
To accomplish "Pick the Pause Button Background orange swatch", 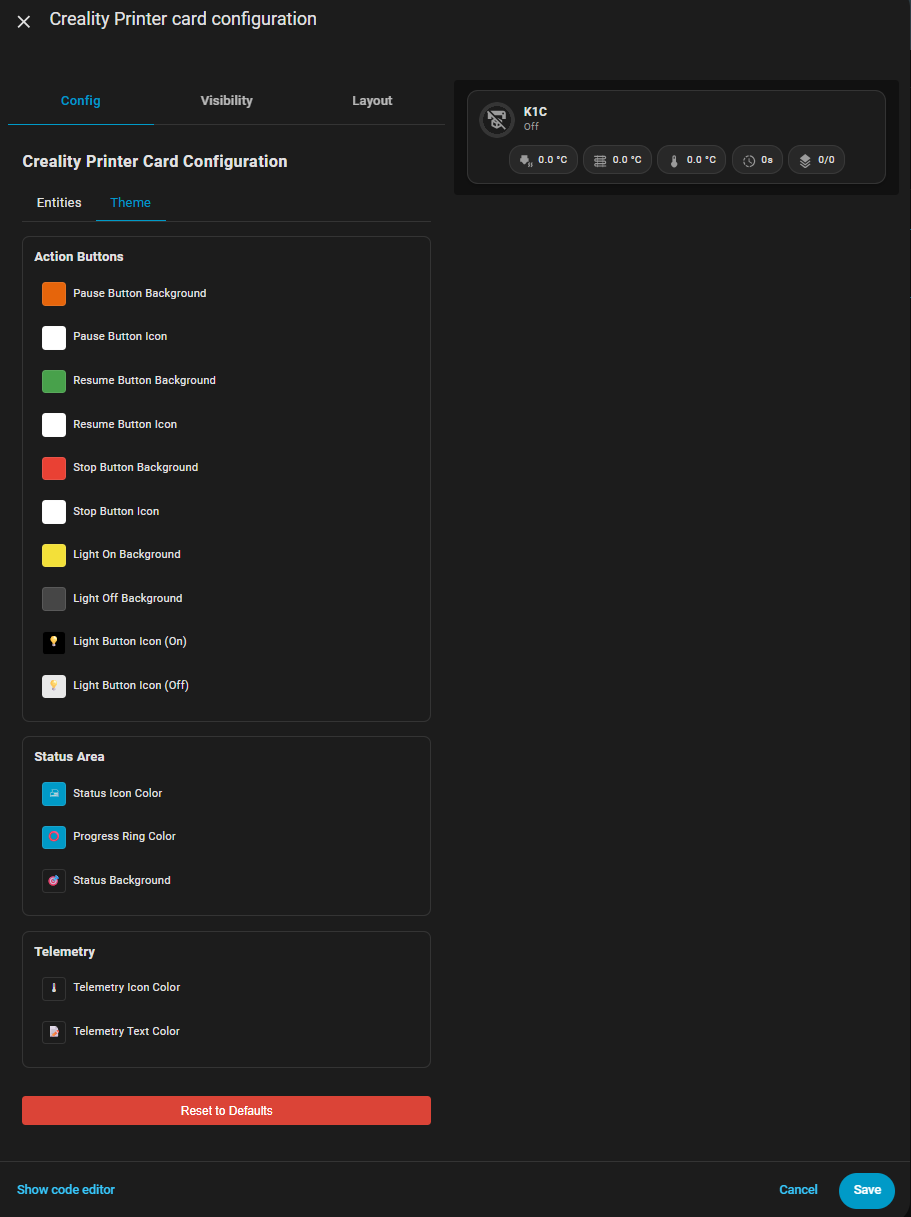I will [54, 294].
